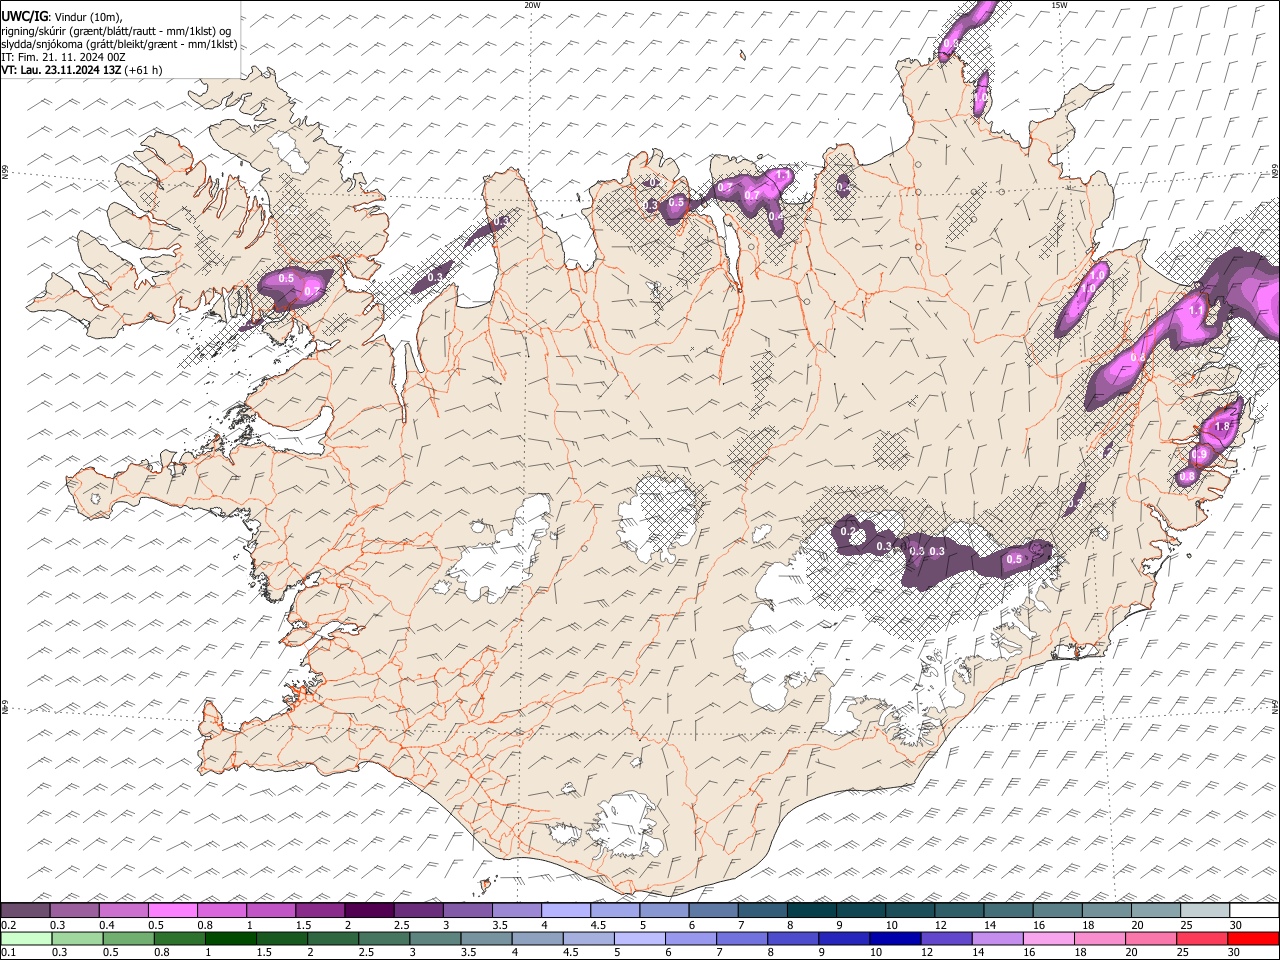1280x960 pixels.
Task: Choose the bright red 30 rain legend swatch
Action: point(1253,938)
